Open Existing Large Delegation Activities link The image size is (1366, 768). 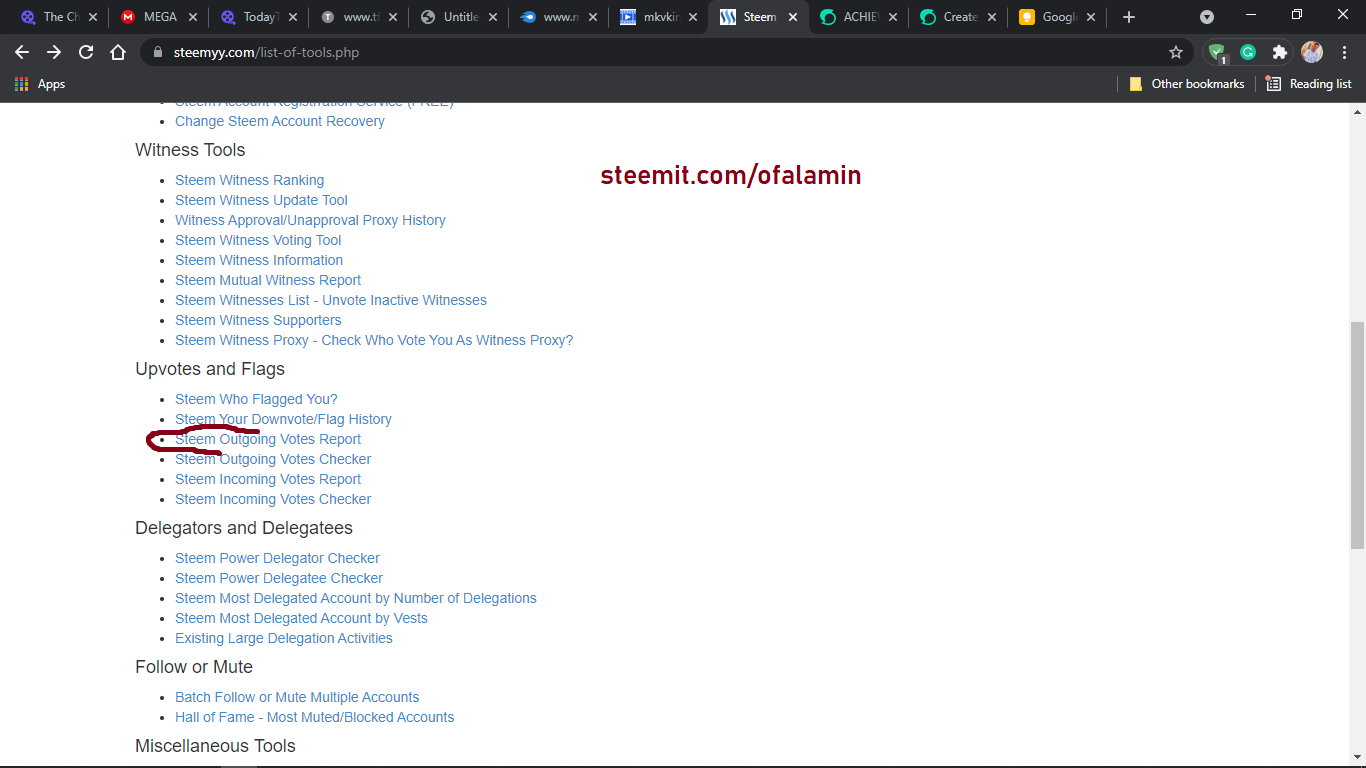point(284,638)
